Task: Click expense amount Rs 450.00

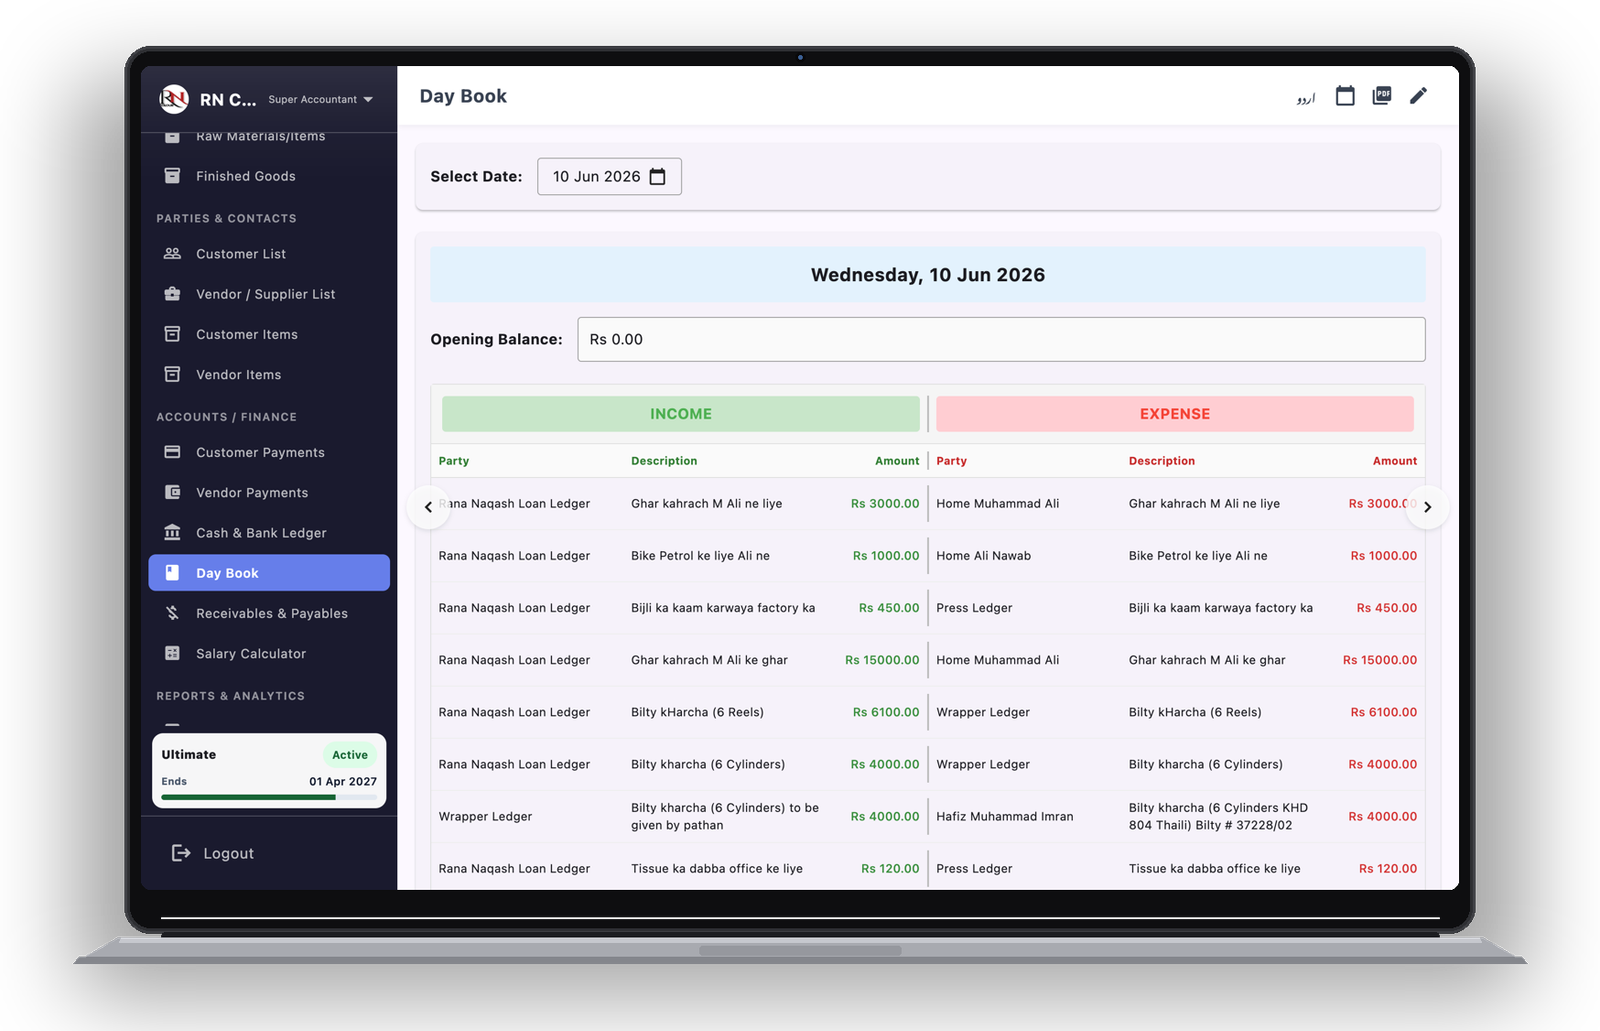Action: pyautogui.click(x=1387, y=608)
